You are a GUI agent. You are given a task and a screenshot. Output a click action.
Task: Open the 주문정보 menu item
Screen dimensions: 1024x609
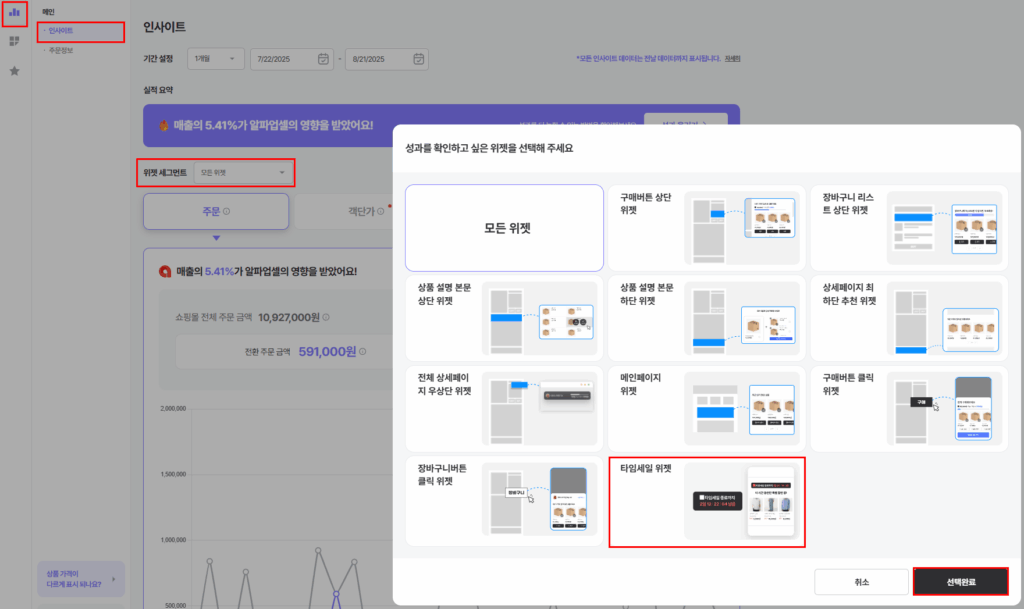(60, 51)
